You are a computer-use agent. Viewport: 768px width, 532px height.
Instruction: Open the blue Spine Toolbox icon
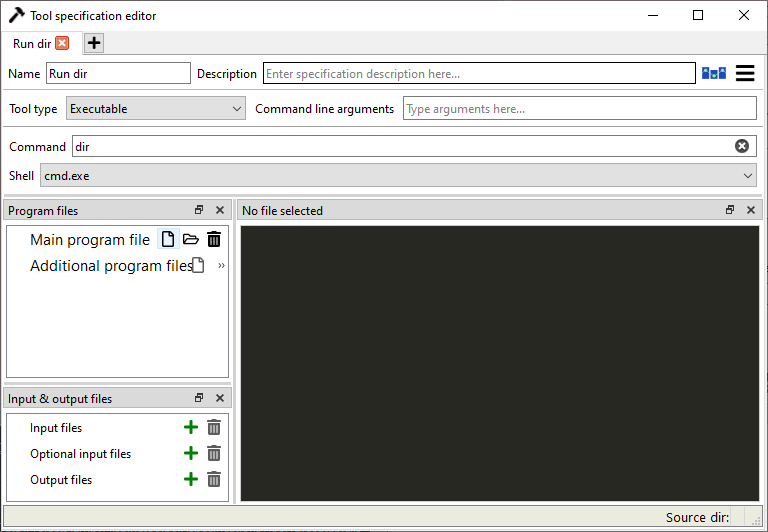714,73
